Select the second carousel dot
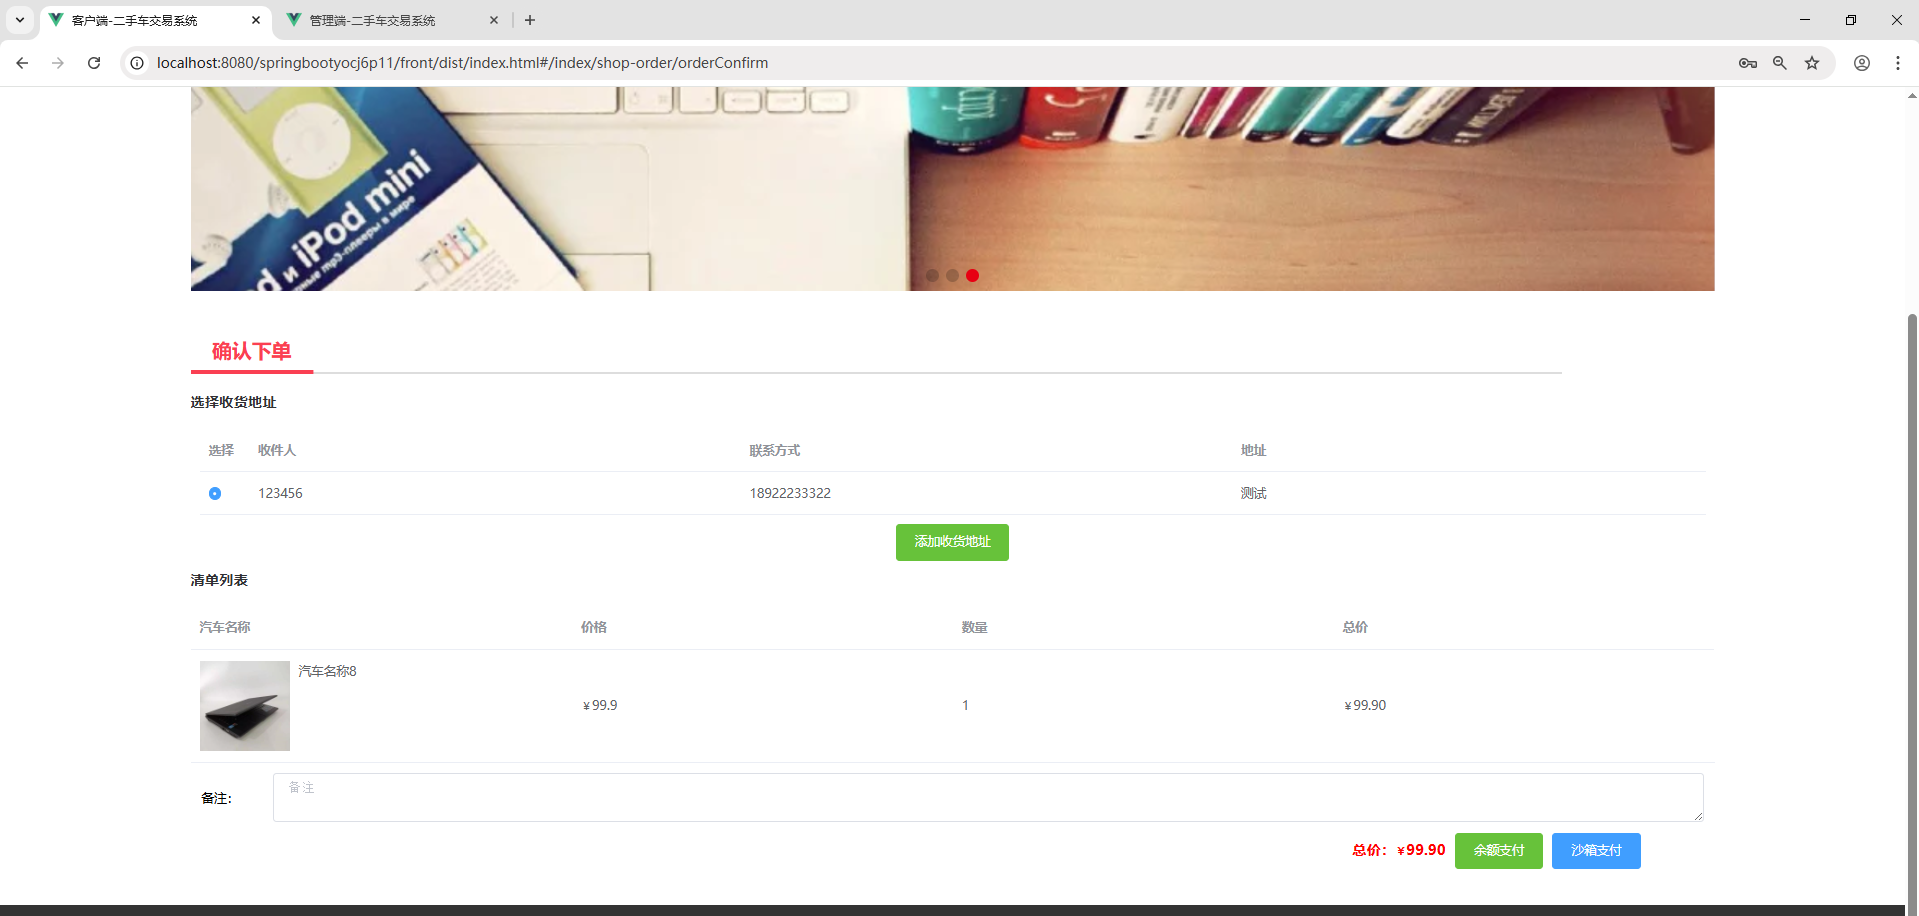This screenshot has height=916, width=1919. (x=952, y=276)
